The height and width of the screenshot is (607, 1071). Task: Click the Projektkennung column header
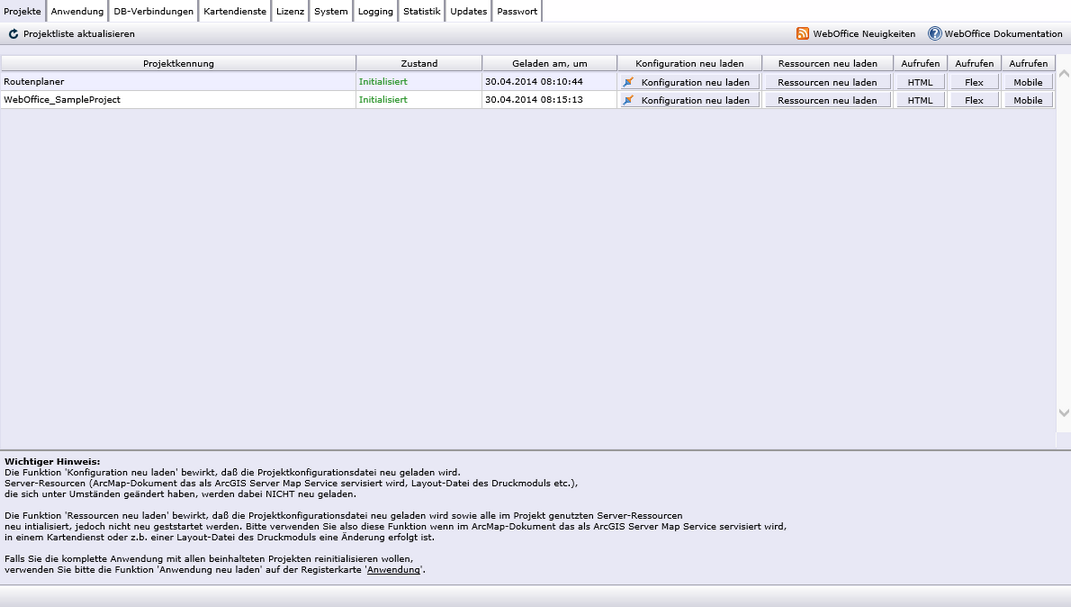[178, 62]
